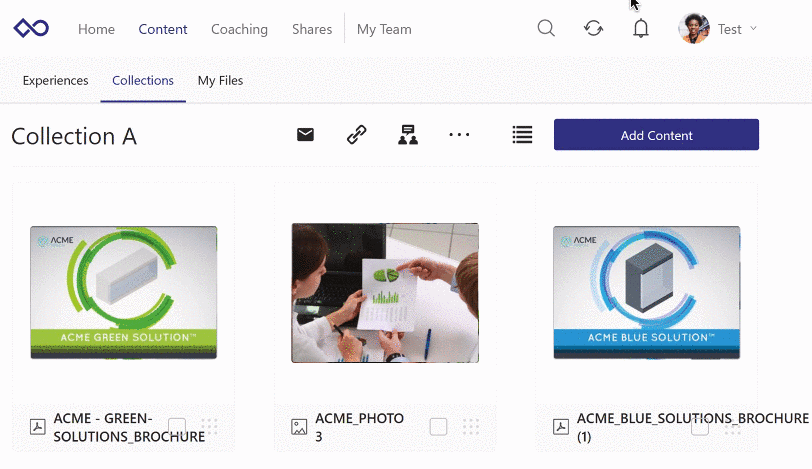Screen dimensions: 812x469
Task: Click PDF icon beside Green Solutions brochure
Action: coord(37,427)
